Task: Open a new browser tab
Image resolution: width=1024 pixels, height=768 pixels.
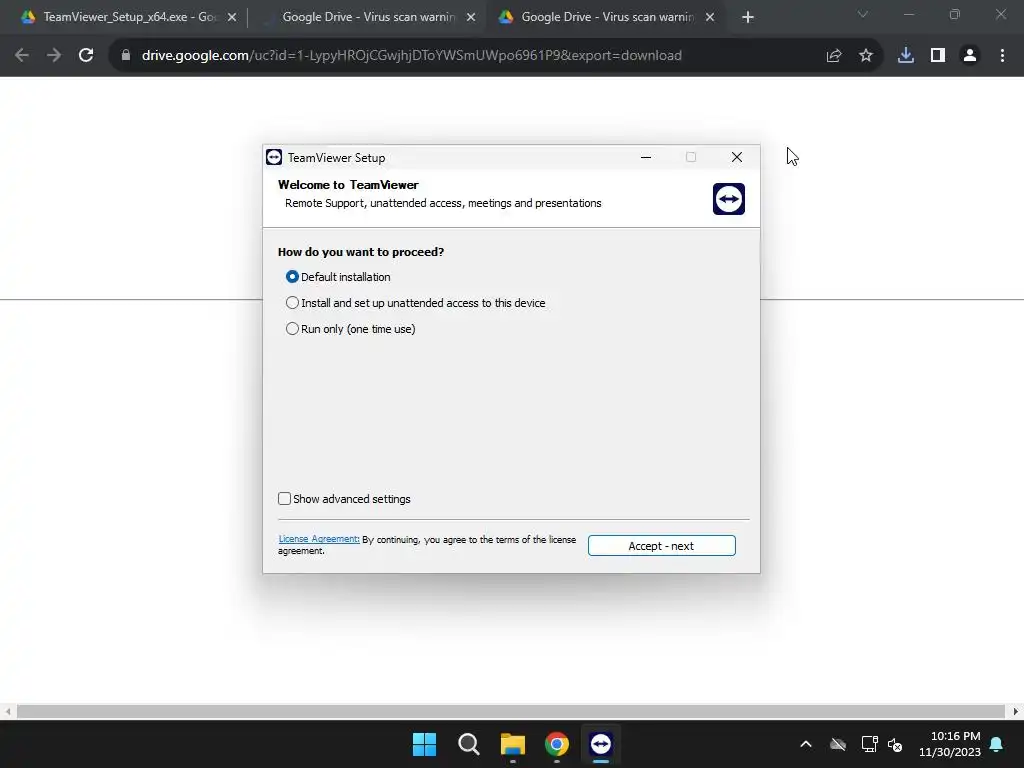Action: (x=748, y=18)
